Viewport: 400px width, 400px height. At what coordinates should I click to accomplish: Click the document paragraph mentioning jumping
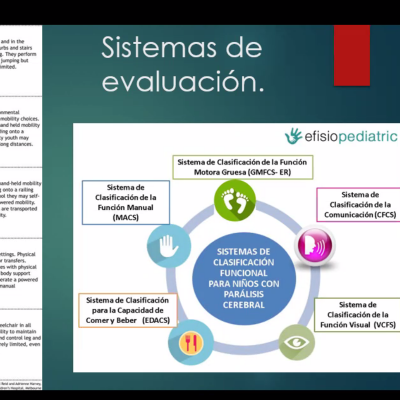click(x=18, y=54)
